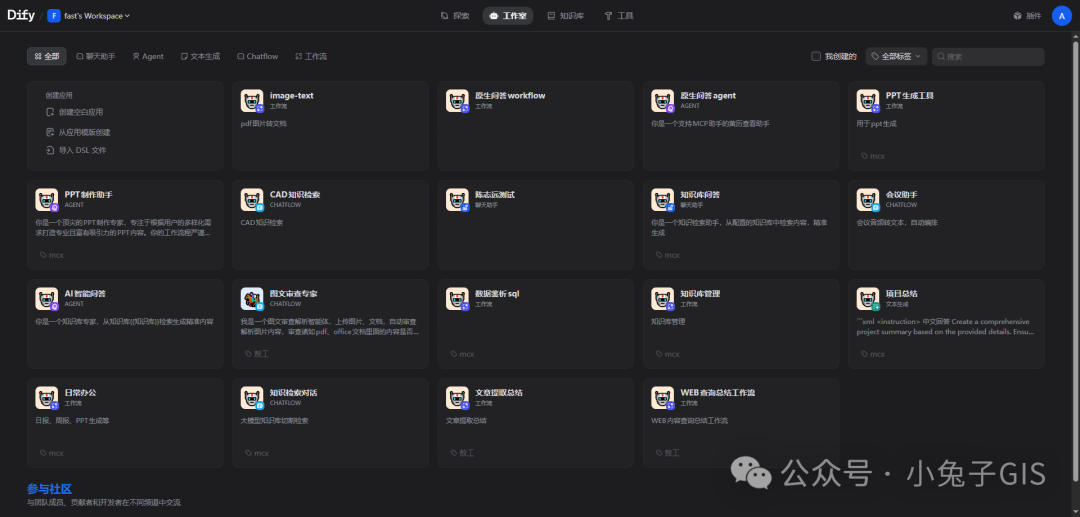Open the user account avatar A
This screenshot has width=1080, height=517.
[1061, 16]
